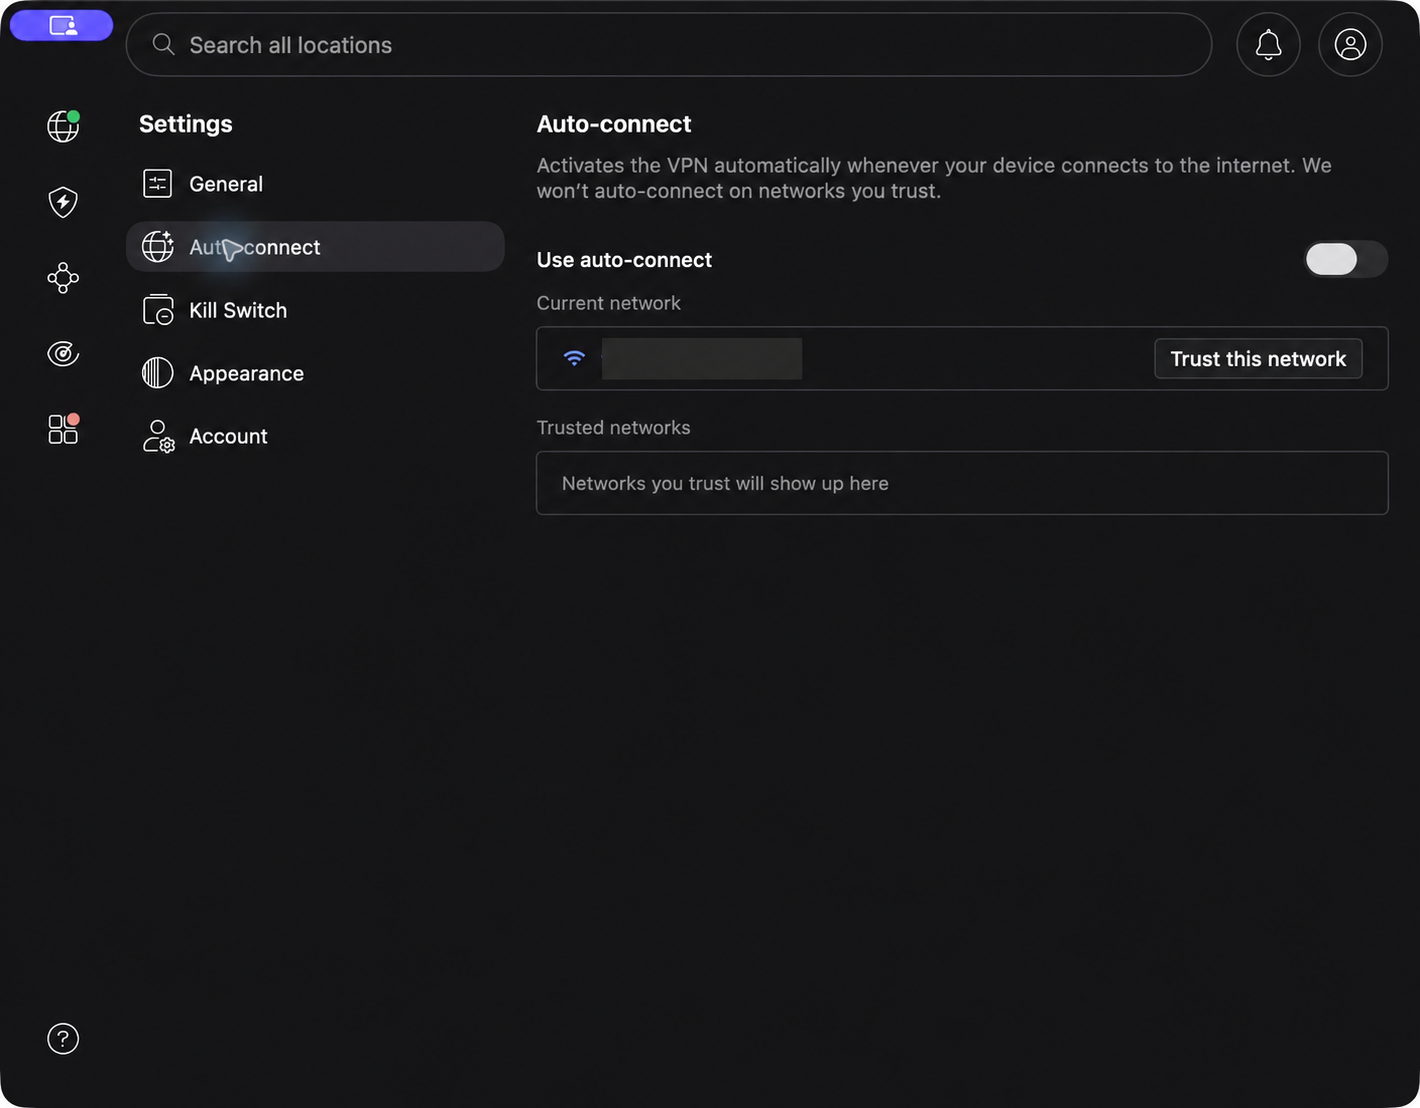
Task: Click "Networks you trust will show up here" text
Action: pos(725,483)
